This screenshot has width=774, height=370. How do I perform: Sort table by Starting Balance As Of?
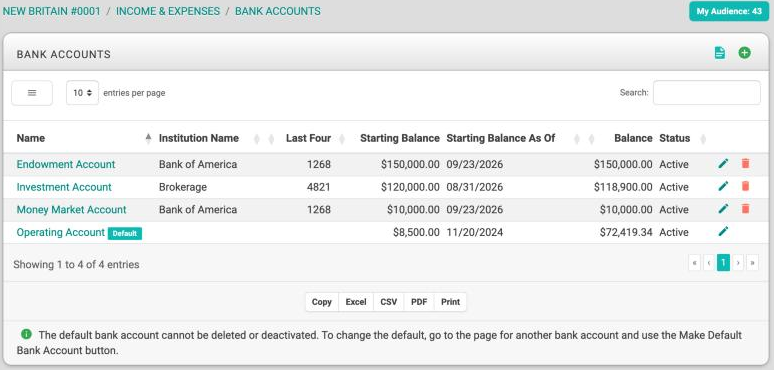(501, 138)
